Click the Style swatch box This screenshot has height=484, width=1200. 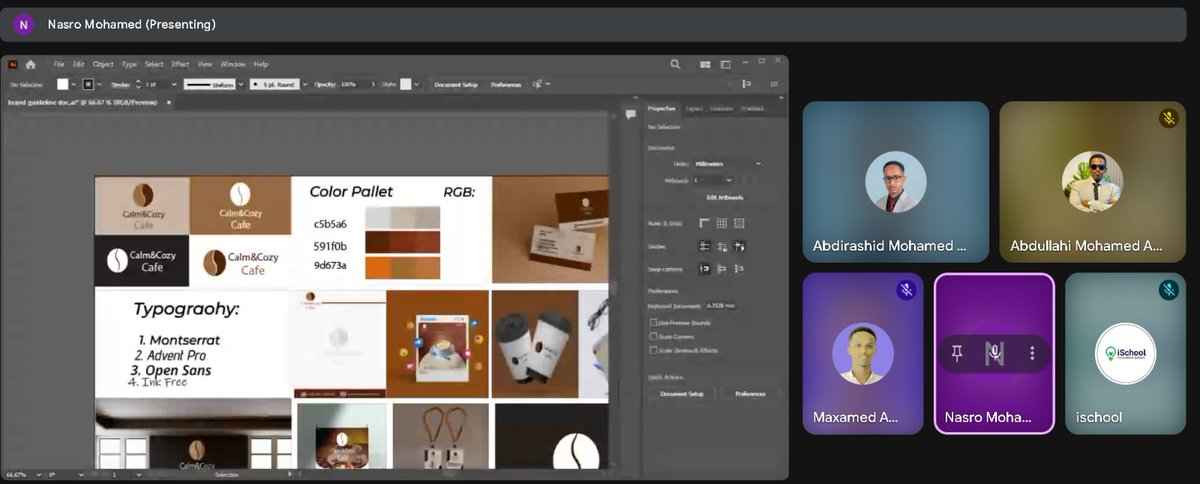coord(406,85)
